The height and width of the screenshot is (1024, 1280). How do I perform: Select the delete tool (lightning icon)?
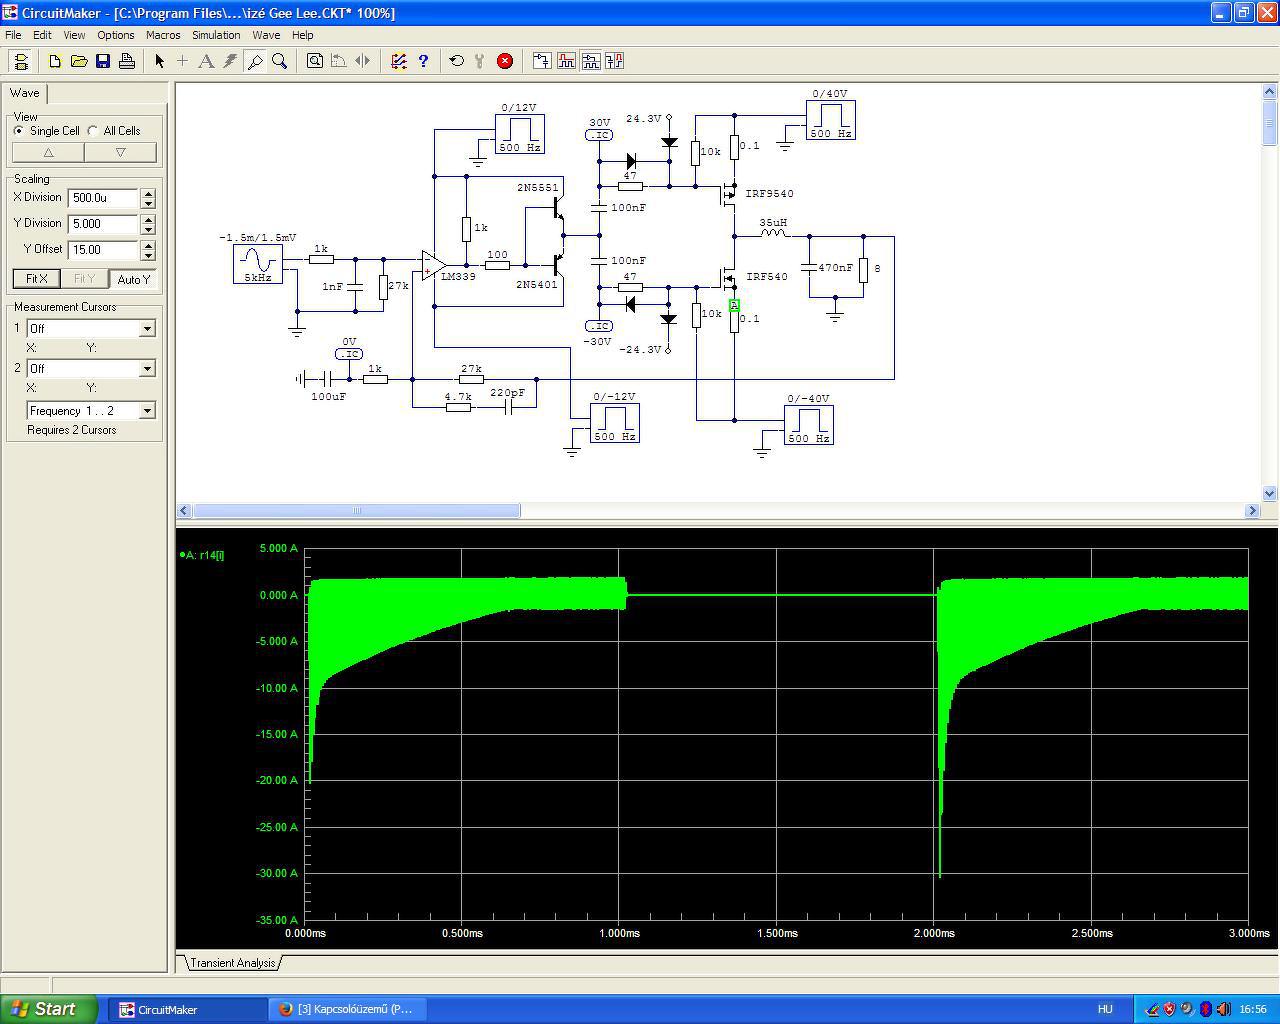pos(231,61)
